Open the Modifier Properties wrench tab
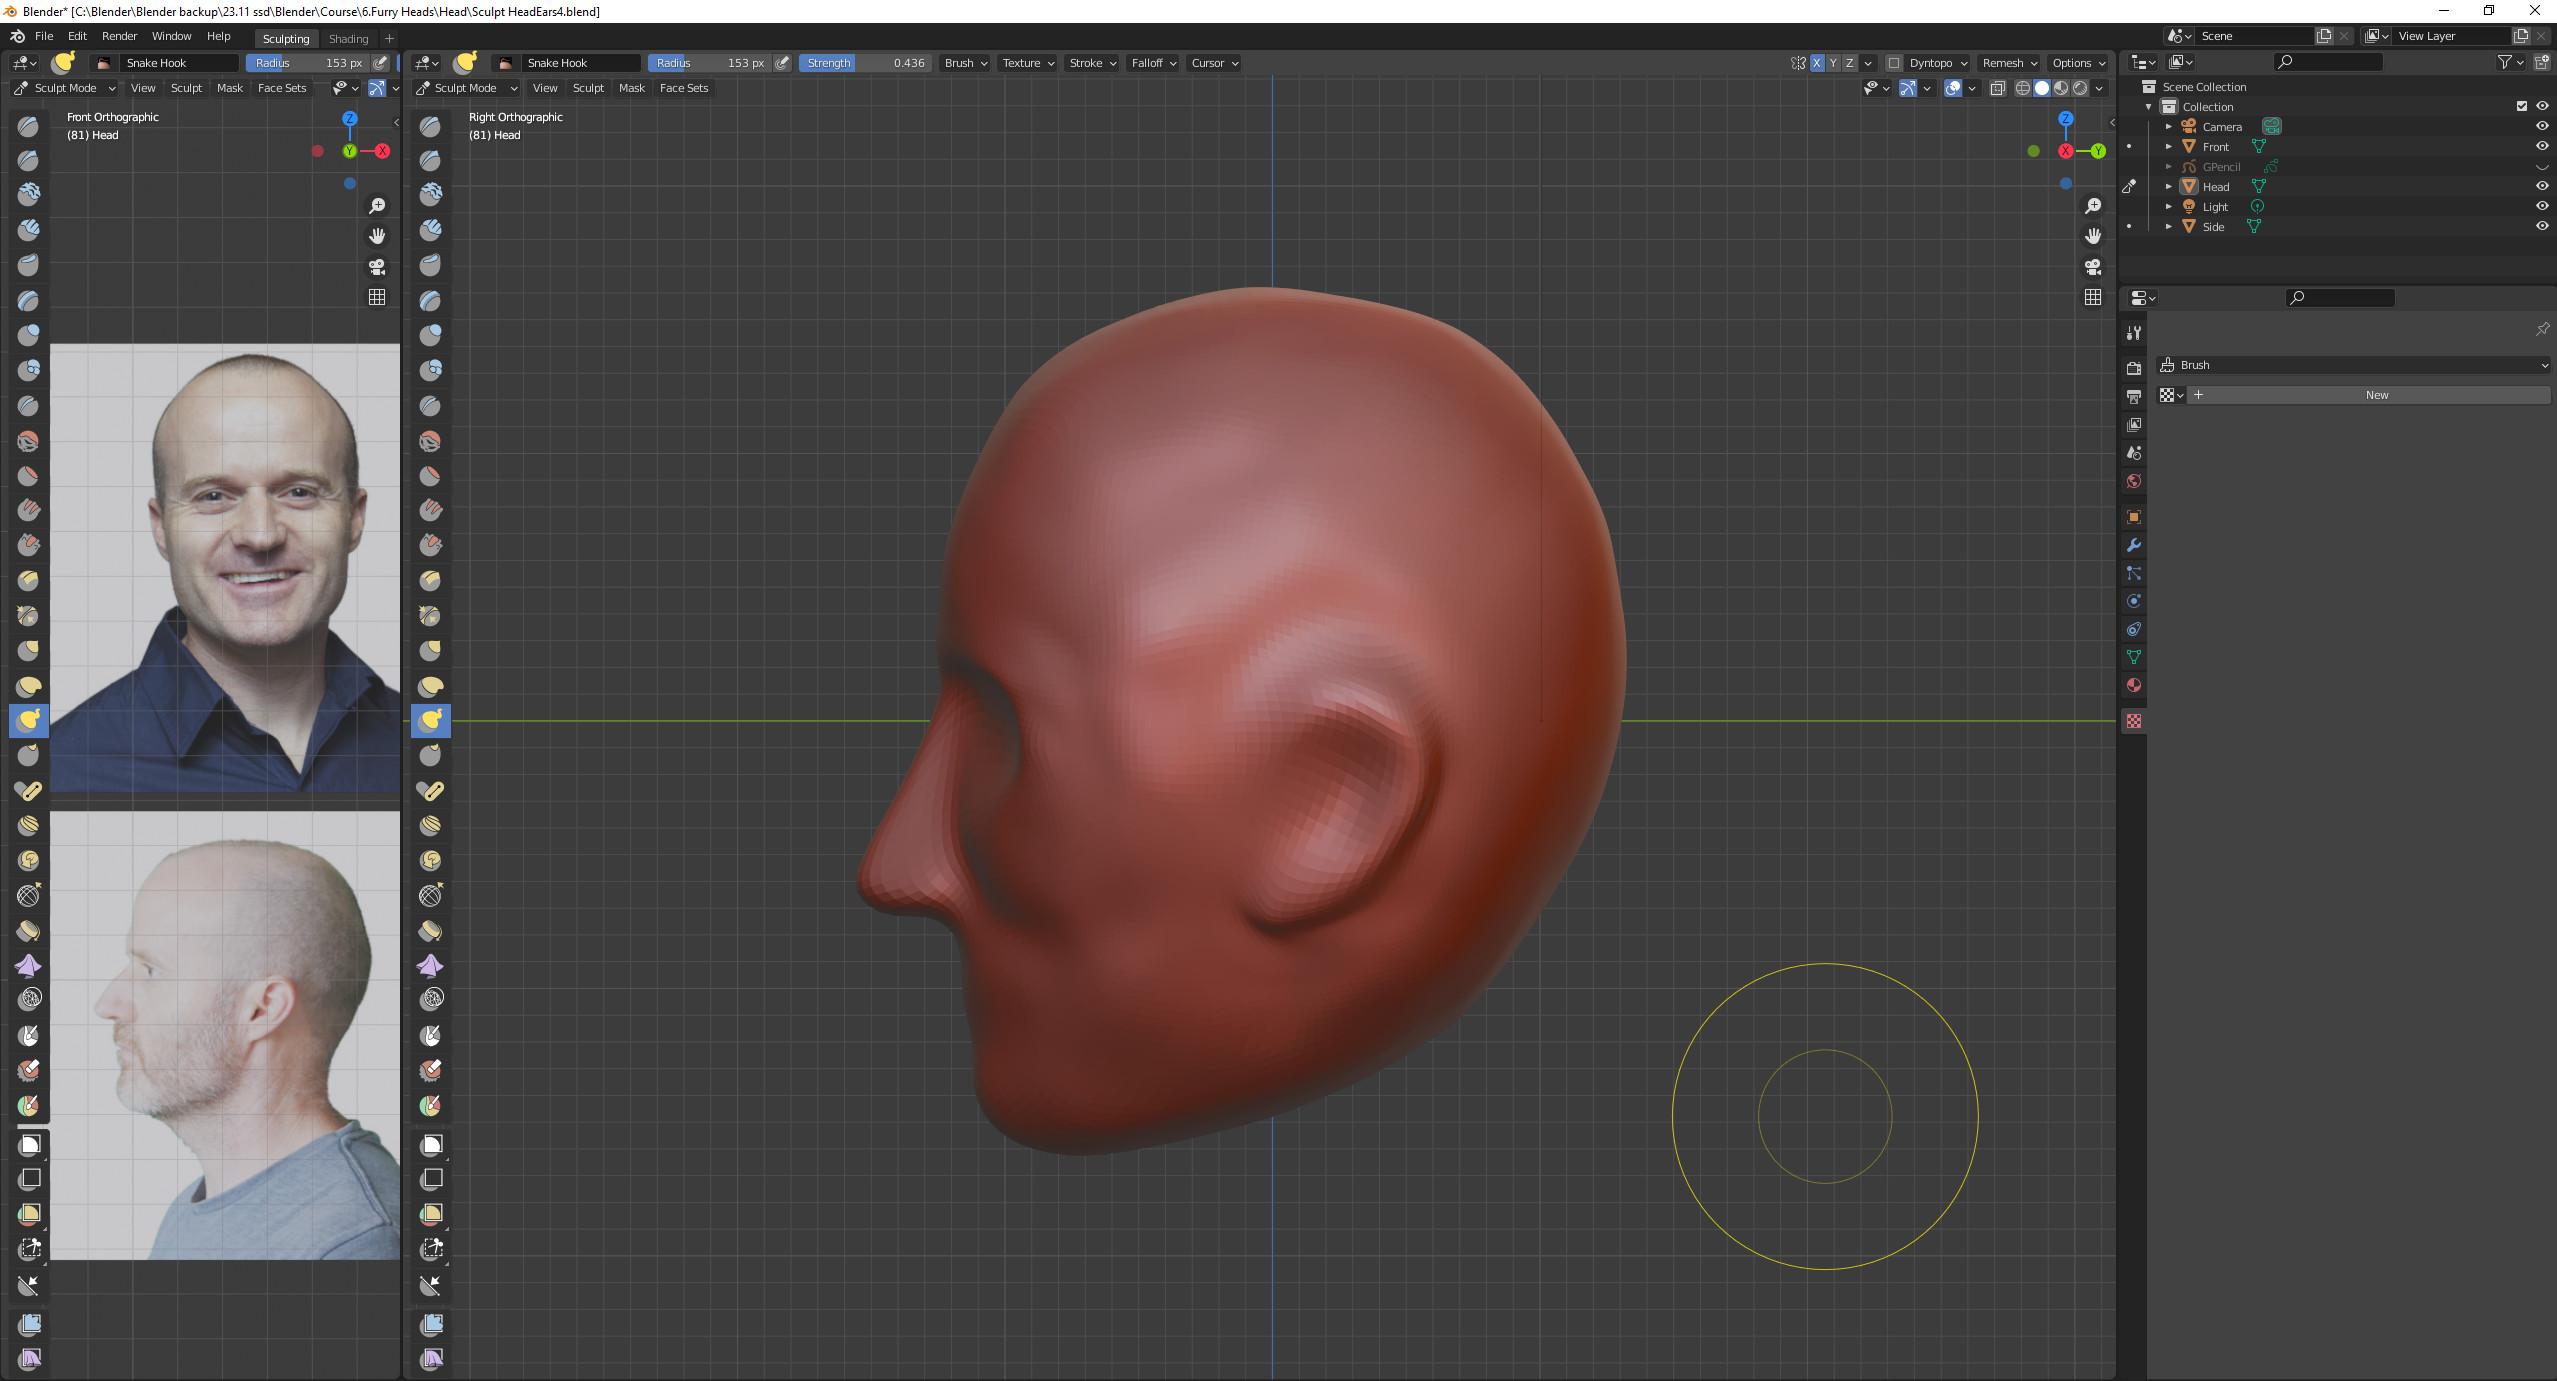The width and height of the screenshot is (2557, 1381). 2134,545
